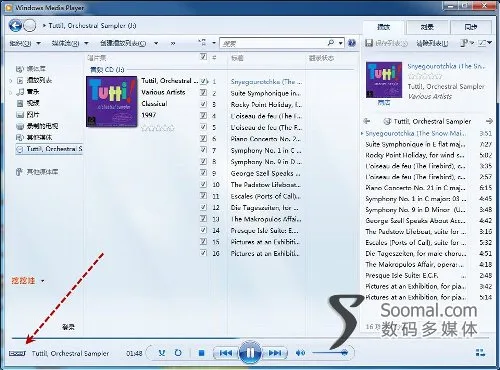500x370 pixels.
Task: Click the shopping link under right album art
Action: [x=384, y=103]
